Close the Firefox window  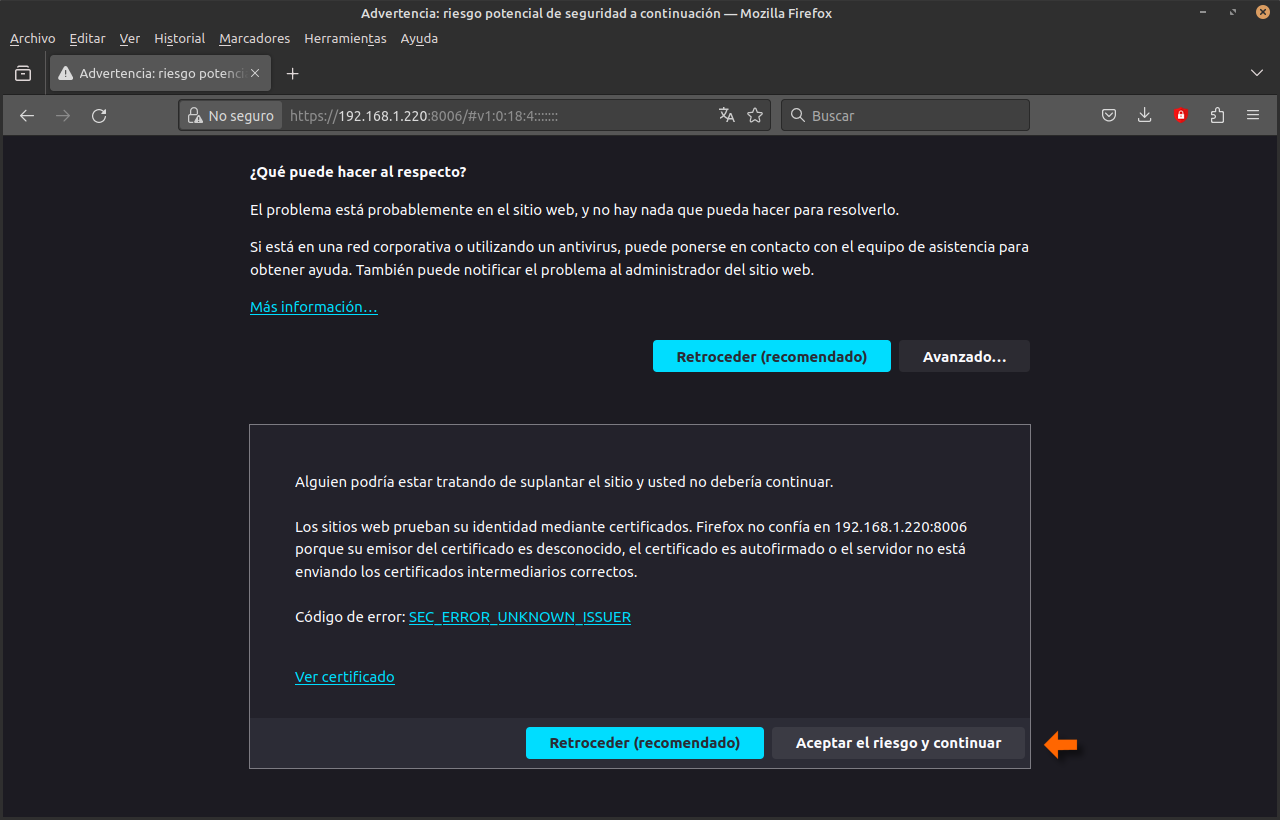(x=1263, y=12)
